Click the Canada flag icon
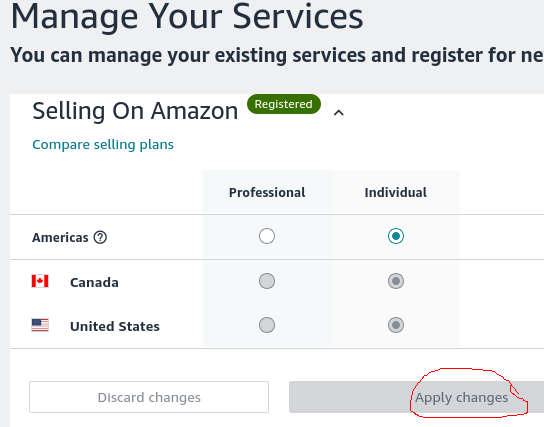Screen dimensions: 544x427 click(40, 281)
